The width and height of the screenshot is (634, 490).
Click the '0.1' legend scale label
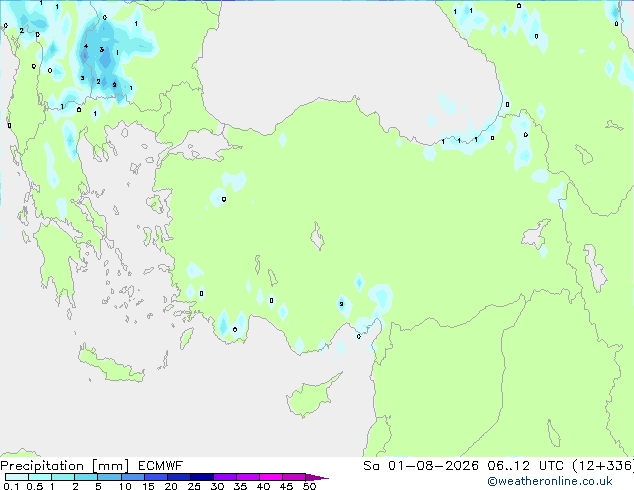coord(11,486)
